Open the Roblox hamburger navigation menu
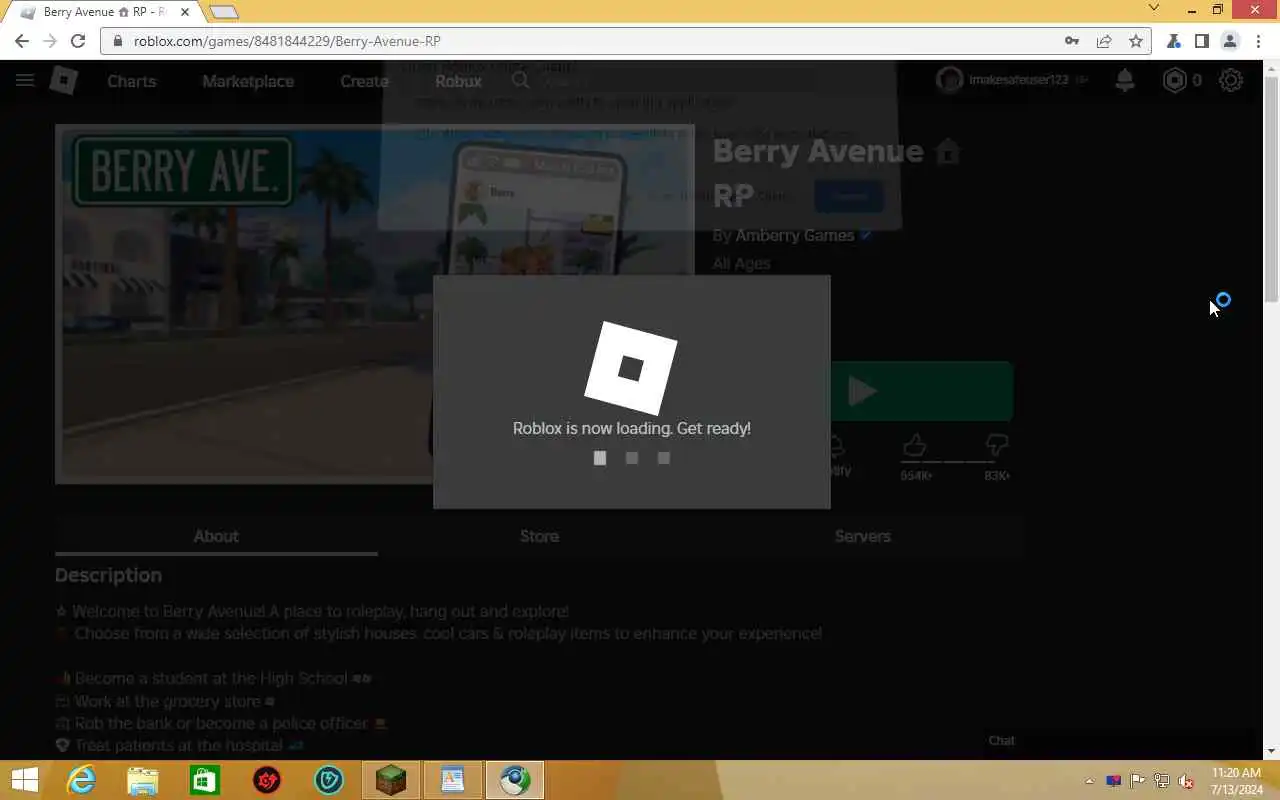The width and height of the screenshot is (1280, 800). click(x=25, y=81)
